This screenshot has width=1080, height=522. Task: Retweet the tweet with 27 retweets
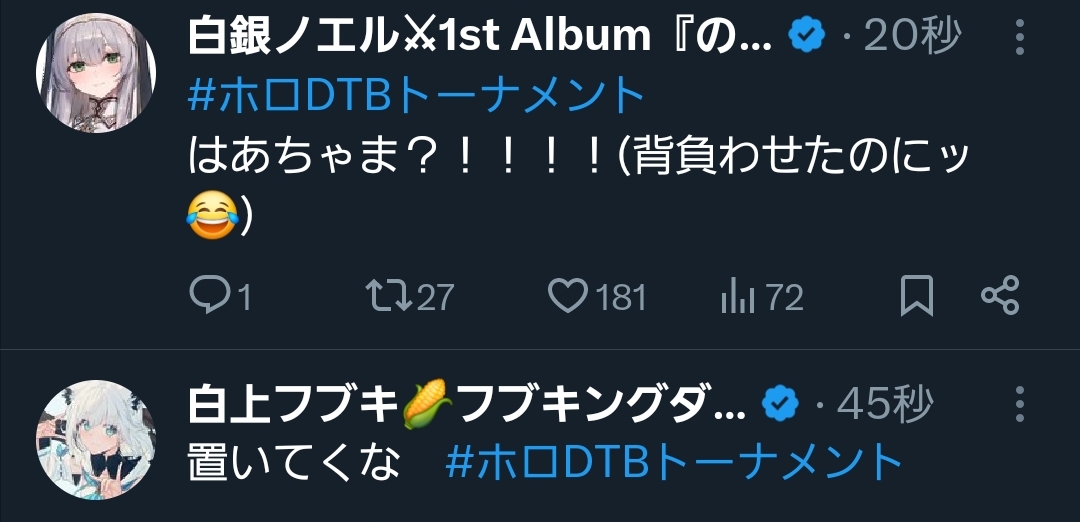click(409, 297)
